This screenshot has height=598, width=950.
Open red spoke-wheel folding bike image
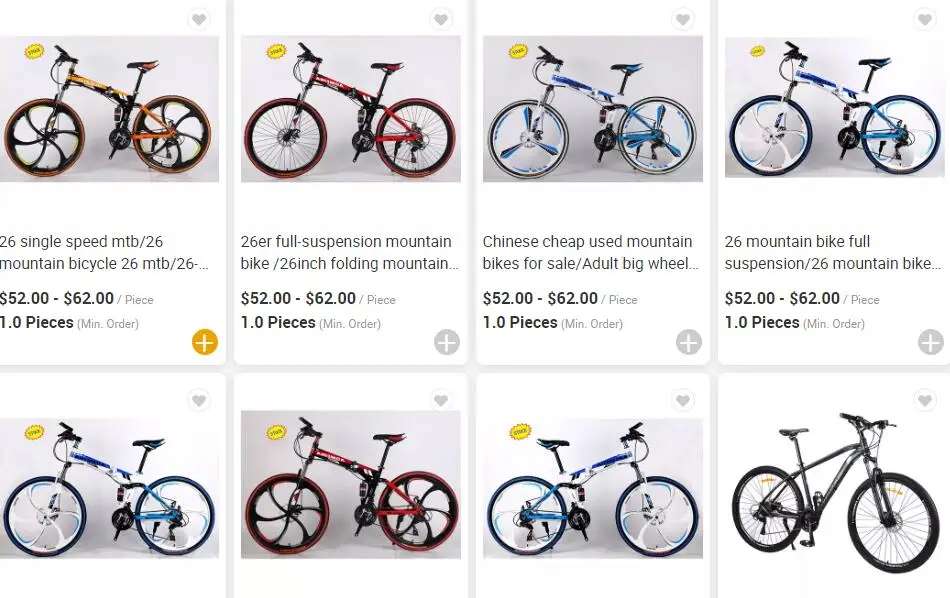coord(350,110)
